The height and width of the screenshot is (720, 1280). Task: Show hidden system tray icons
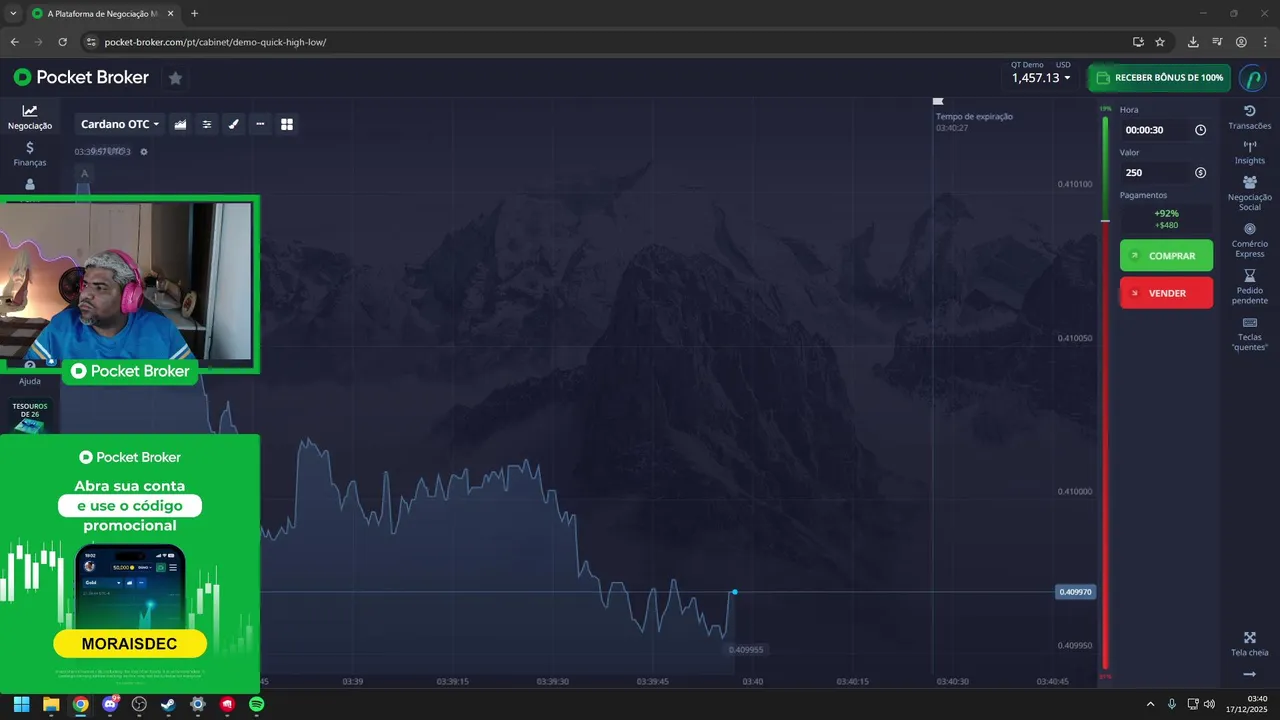point(1150,704)
